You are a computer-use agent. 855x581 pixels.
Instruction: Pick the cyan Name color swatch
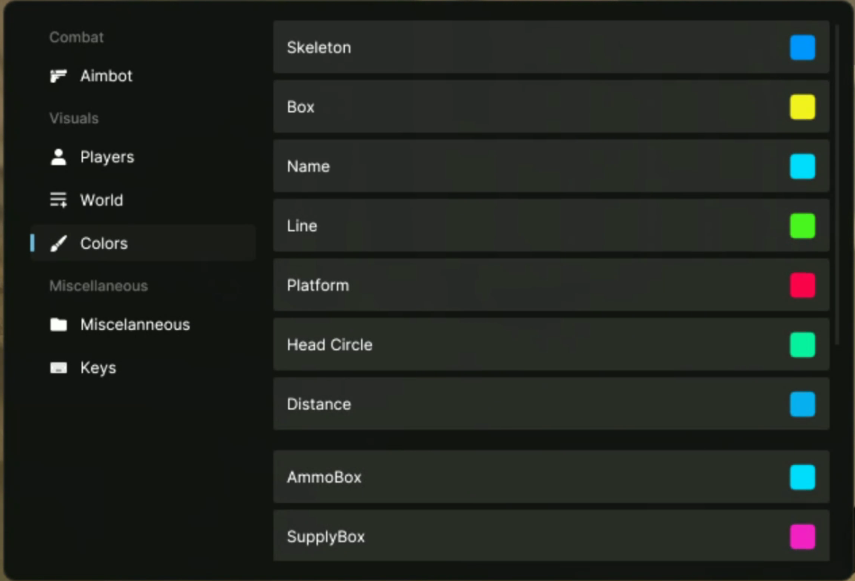(802, 167)
